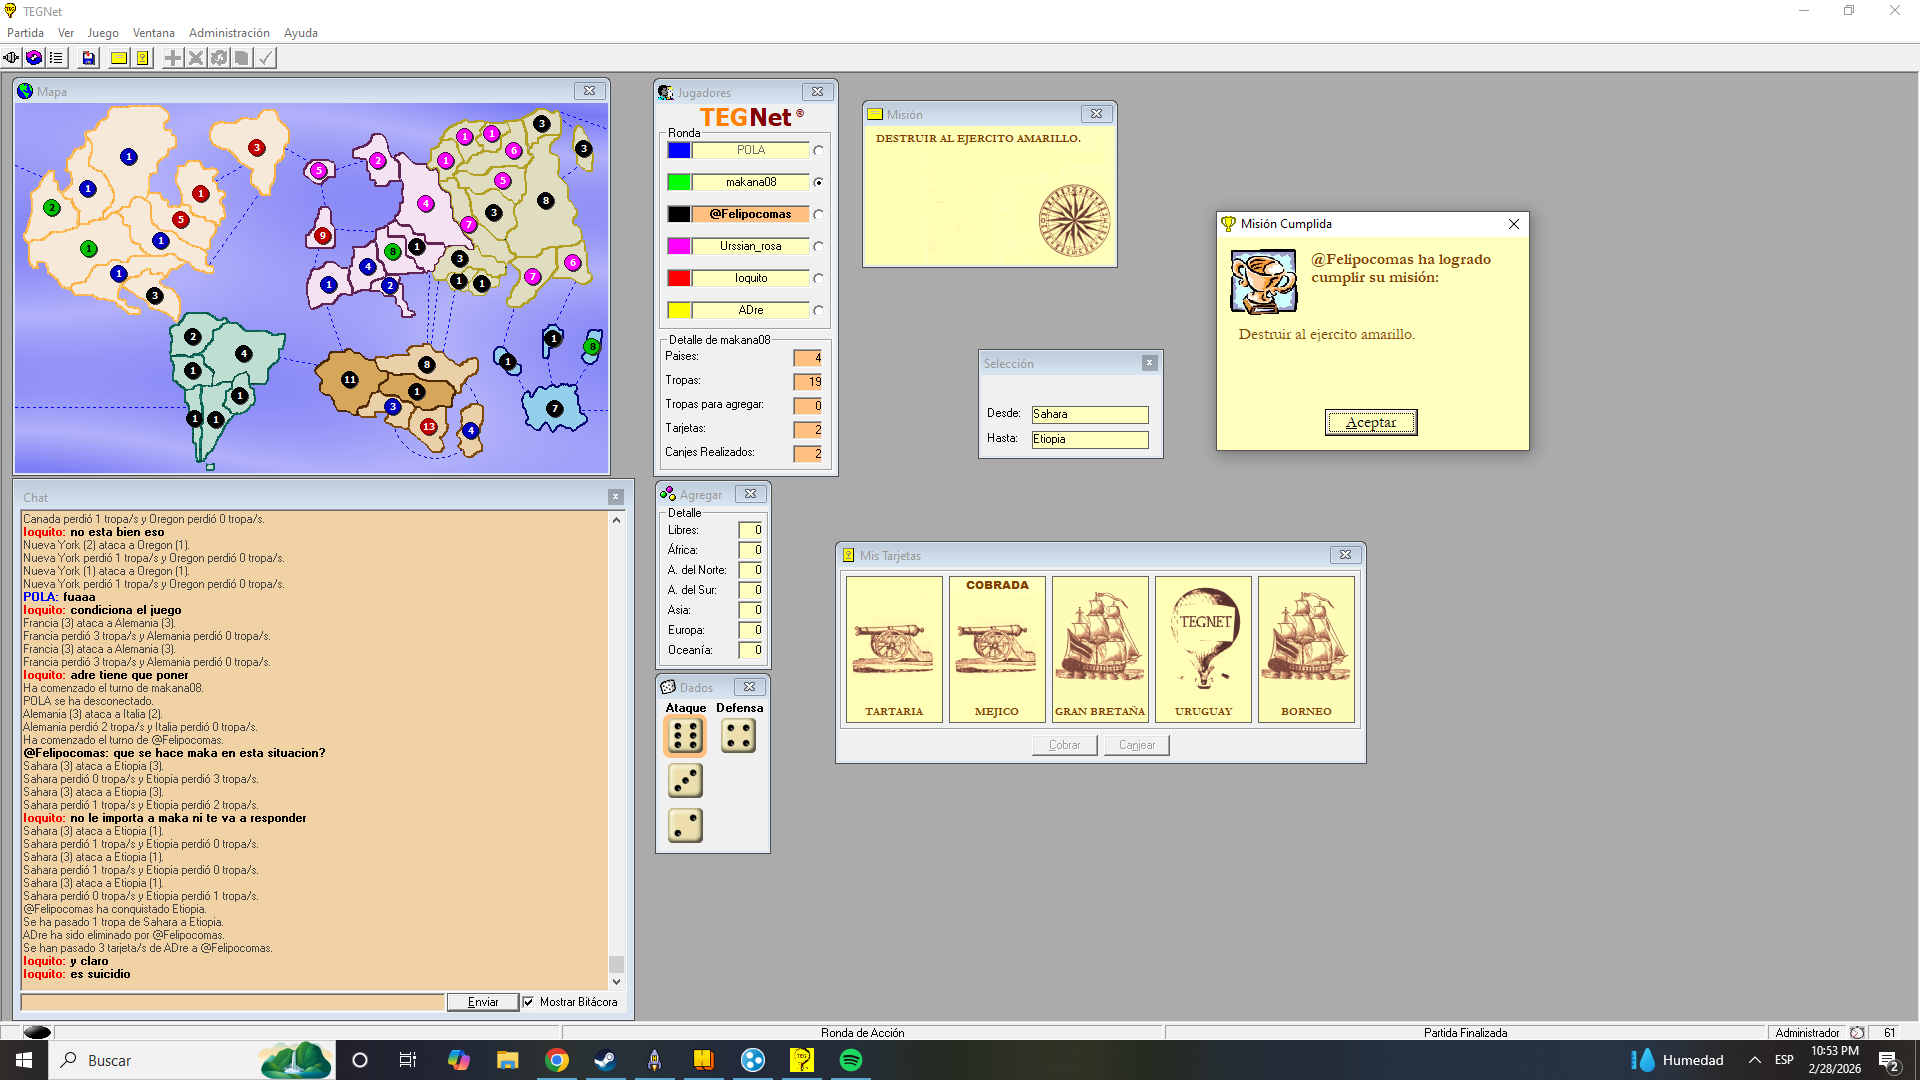1920x1080 pixels.
Task: Open the yellow cards toolbar icon
Action: 143,58
